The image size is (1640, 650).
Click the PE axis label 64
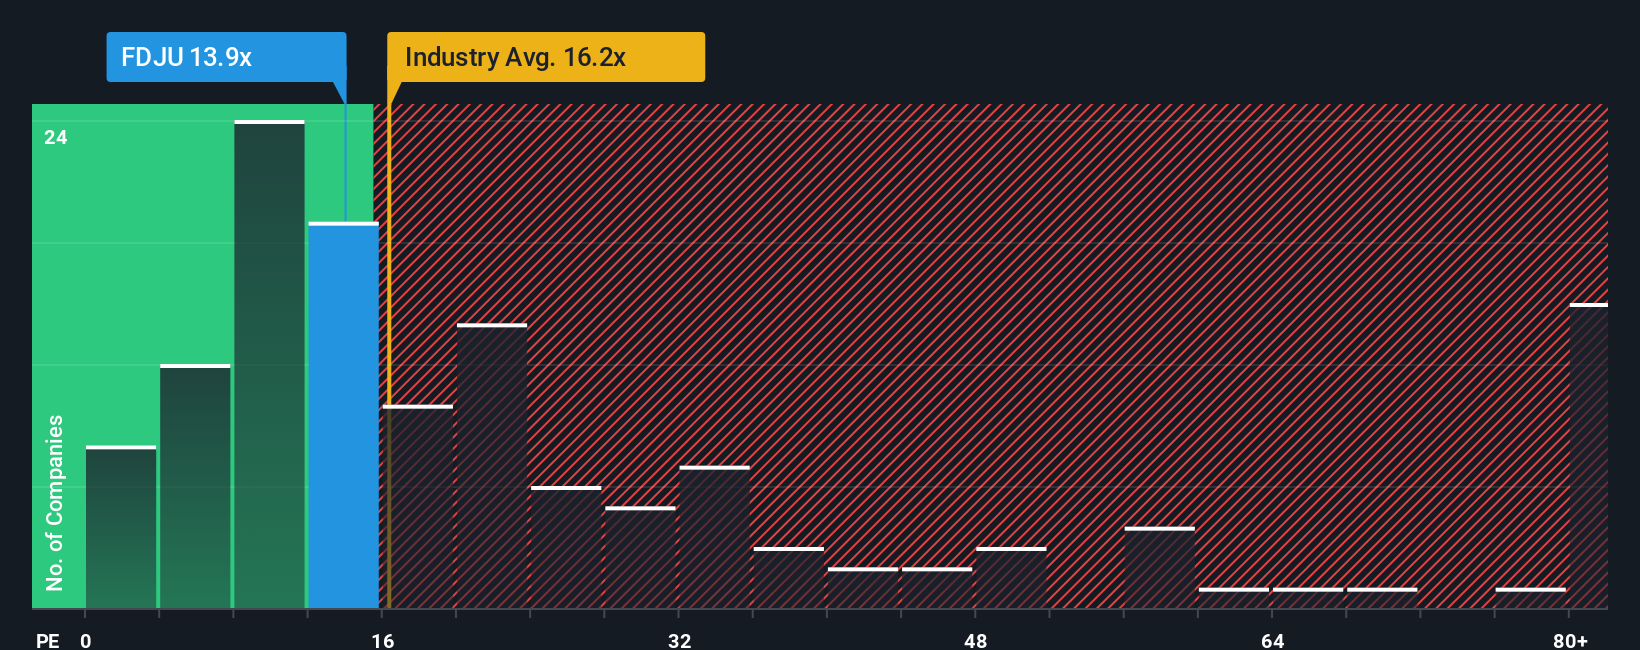1273,640
